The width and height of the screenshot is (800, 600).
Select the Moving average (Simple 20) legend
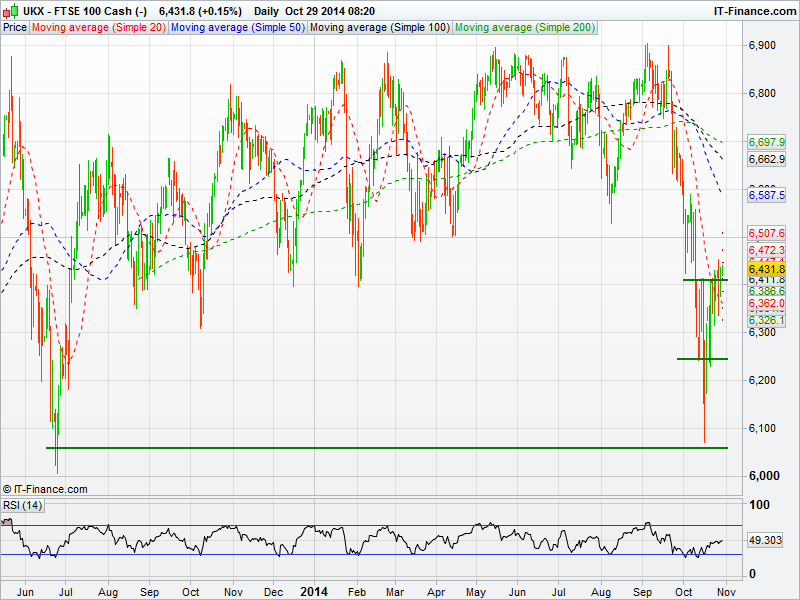99,28
